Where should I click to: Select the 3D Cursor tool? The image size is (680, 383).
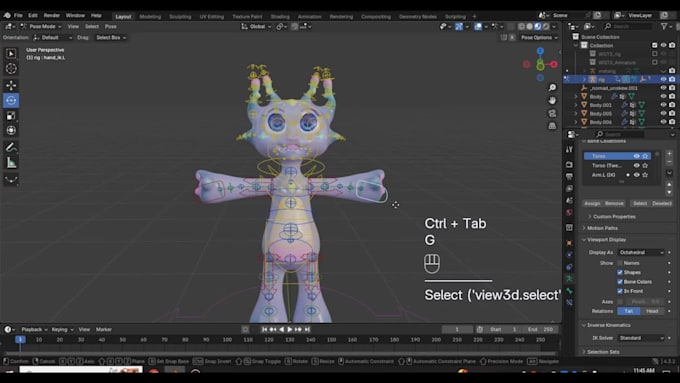click(x=11, y=69)
